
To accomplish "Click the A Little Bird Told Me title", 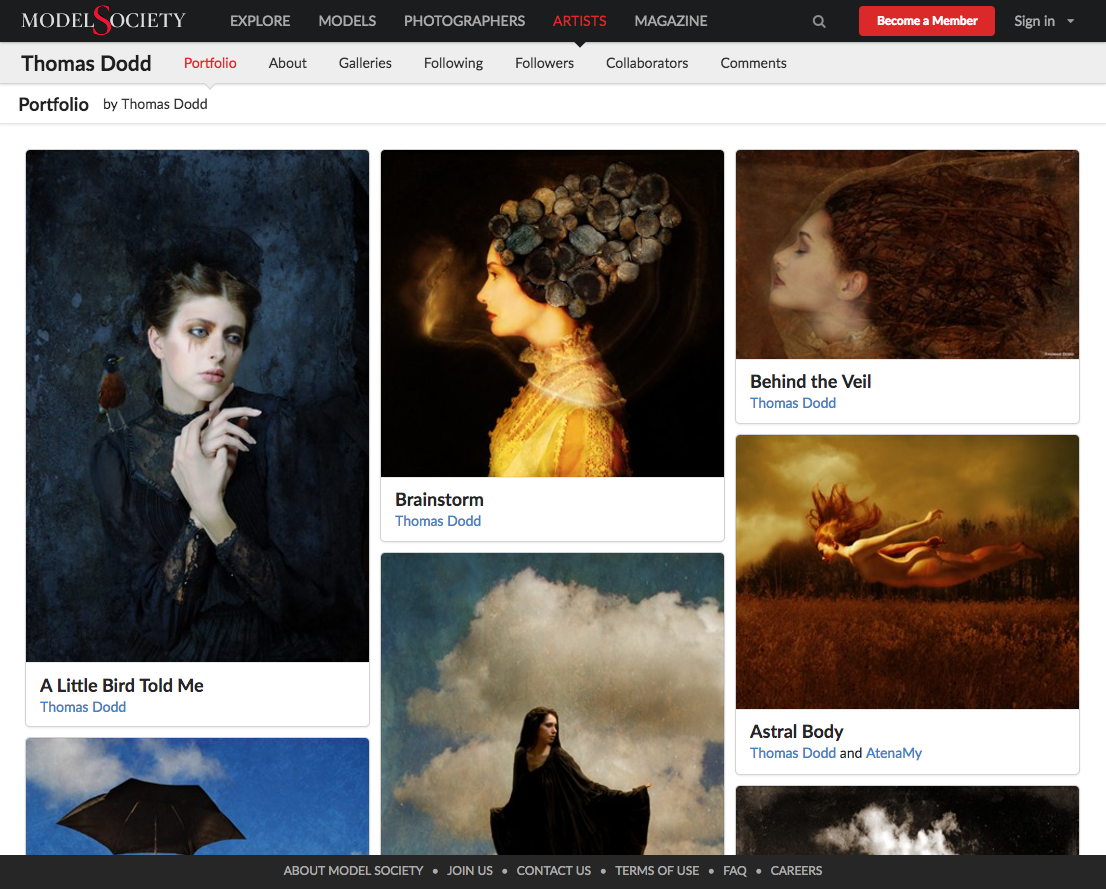I will [122, 685].
